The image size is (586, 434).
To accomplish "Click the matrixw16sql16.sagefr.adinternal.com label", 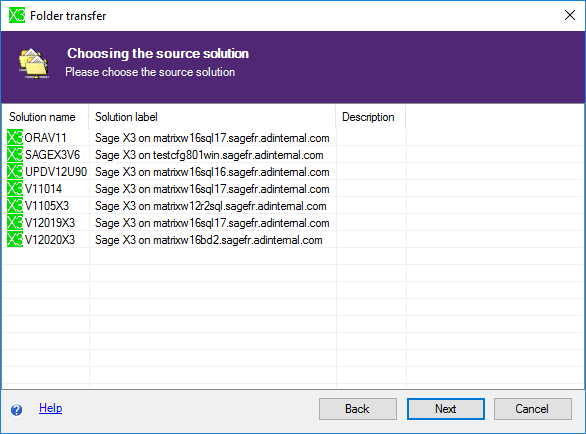I will point(212,172).
